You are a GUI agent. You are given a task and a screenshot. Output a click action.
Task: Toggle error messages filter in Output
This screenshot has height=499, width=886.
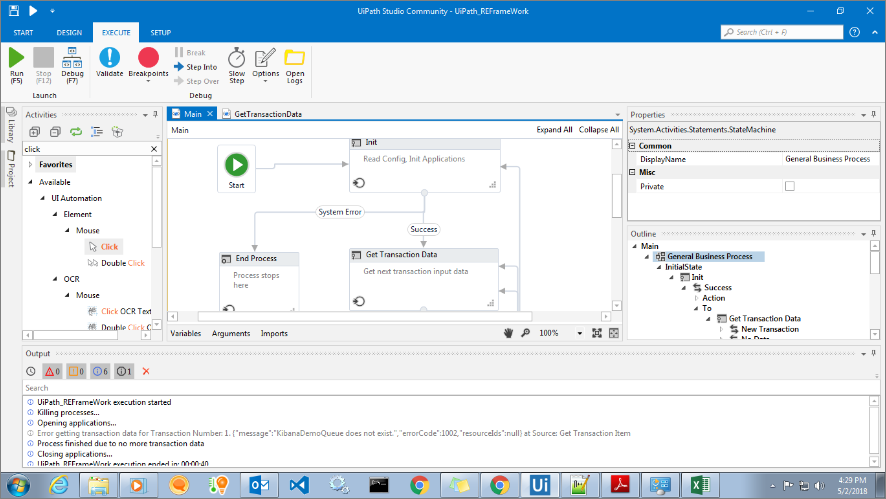(x=50, y=371)
